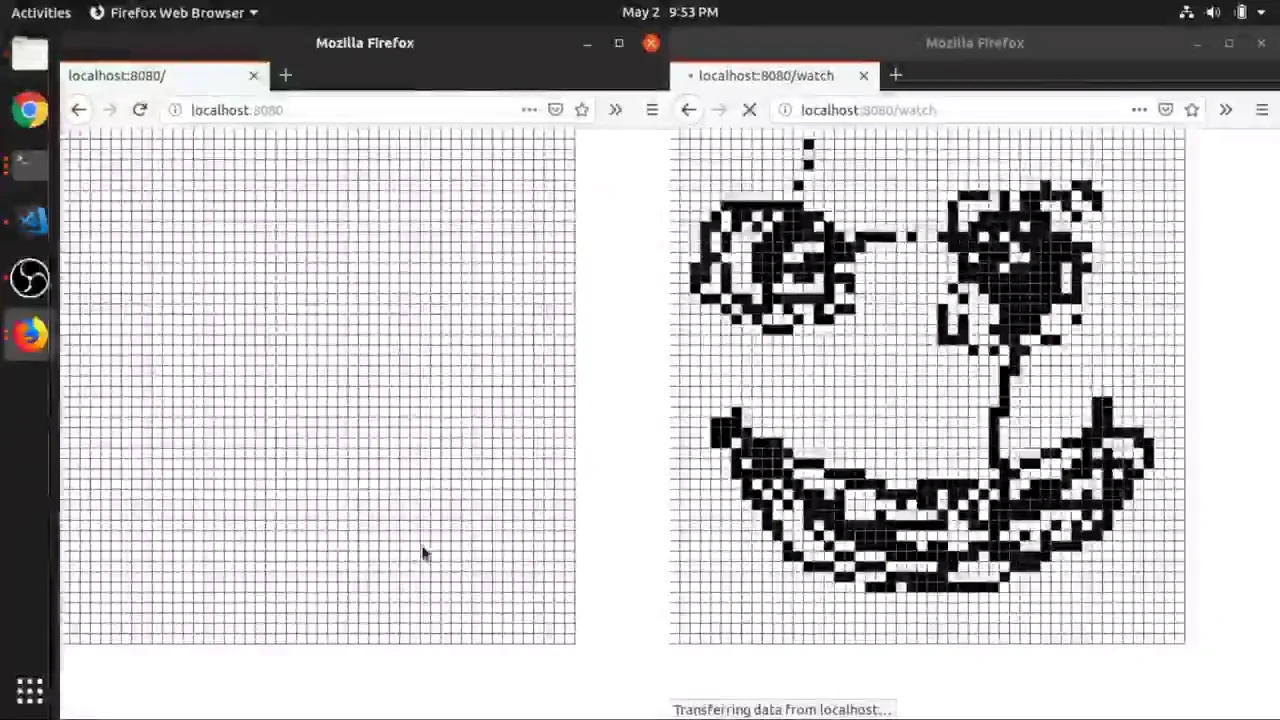Open Terminal from the dock

(30, 166)
